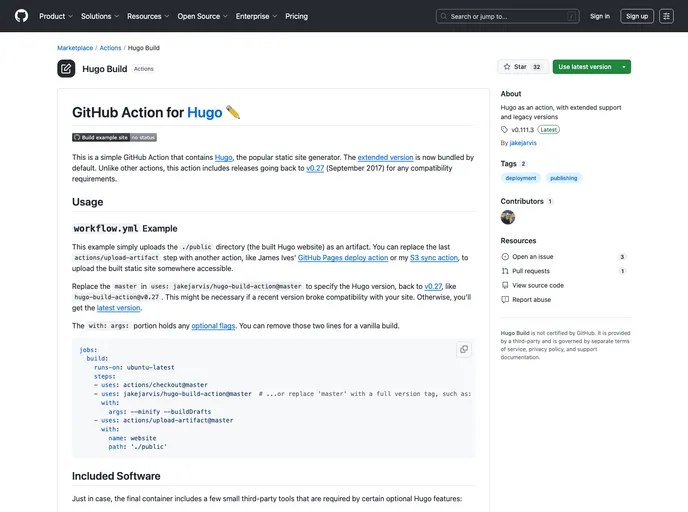Viewport: 688px width, 512px height.
Task: Click the 'name: website' code line
Action: 132,438
